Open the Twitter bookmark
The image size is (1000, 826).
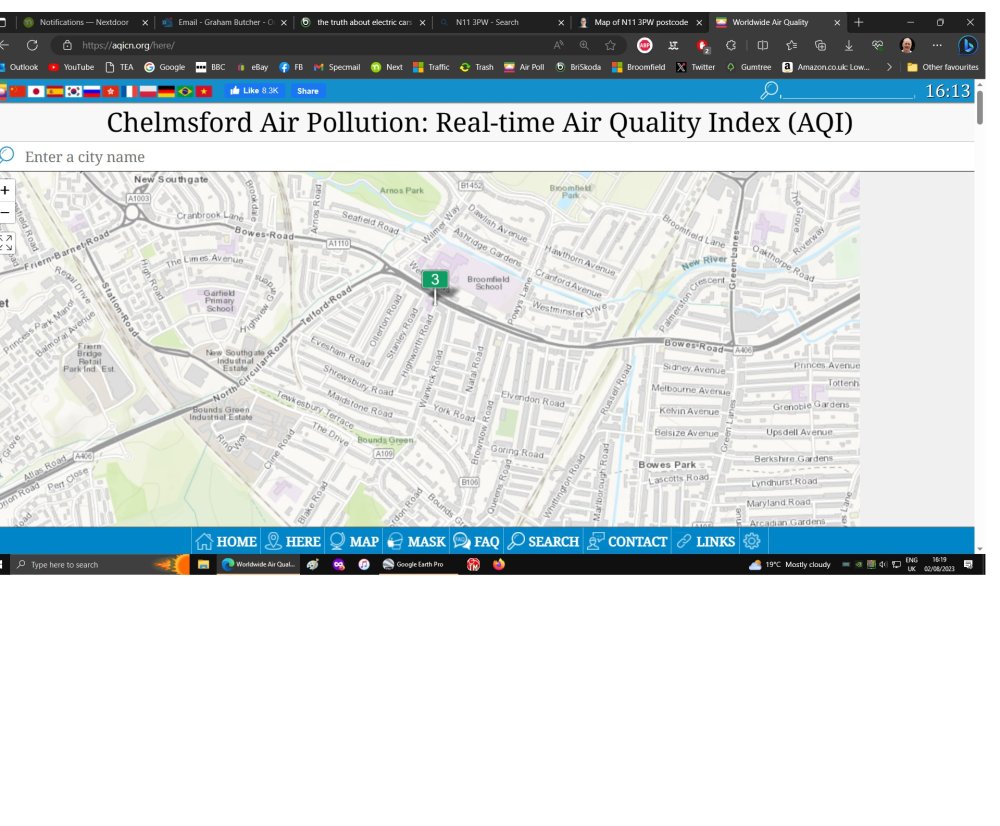click(696, 67)
